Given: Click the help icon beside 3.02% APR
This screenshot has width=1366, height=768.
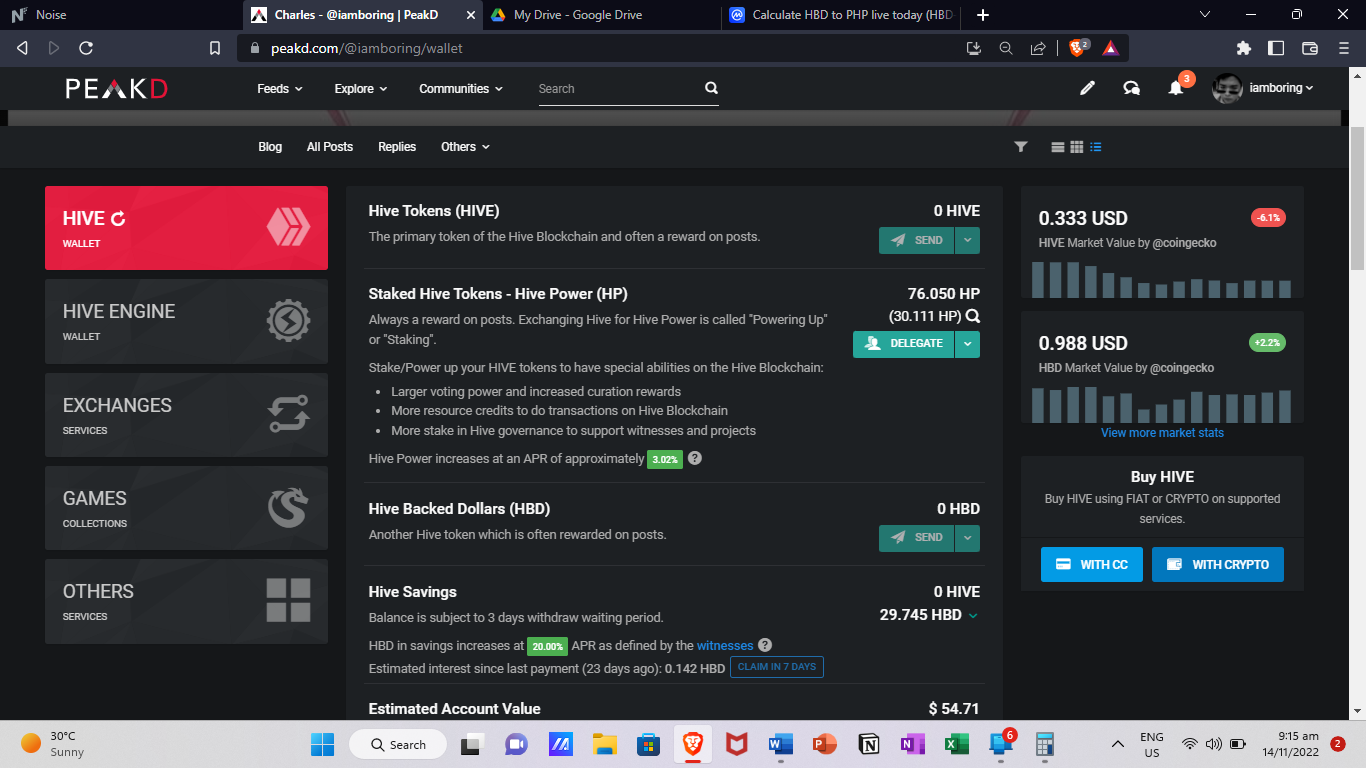Looking at the screenshot, I should click(x=695, y=458).
